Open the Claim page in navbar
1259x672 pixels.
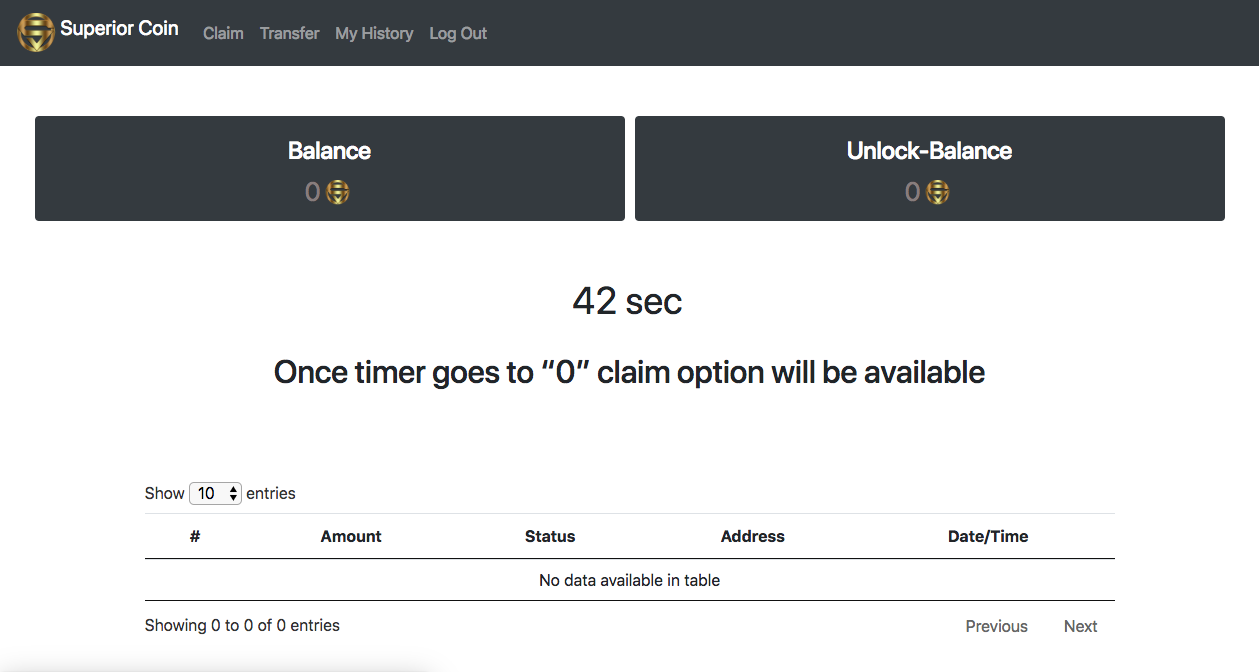point(223,33)
